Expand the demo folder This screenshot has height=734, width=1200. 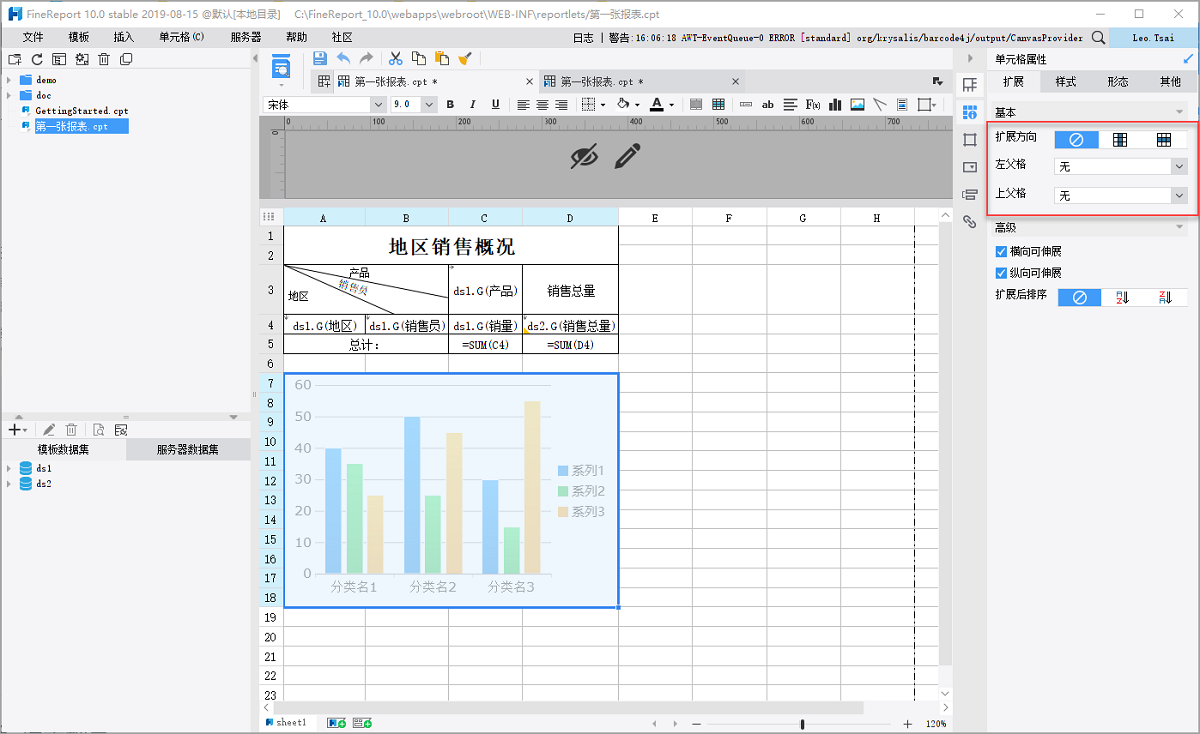click(x=9, y=80)
